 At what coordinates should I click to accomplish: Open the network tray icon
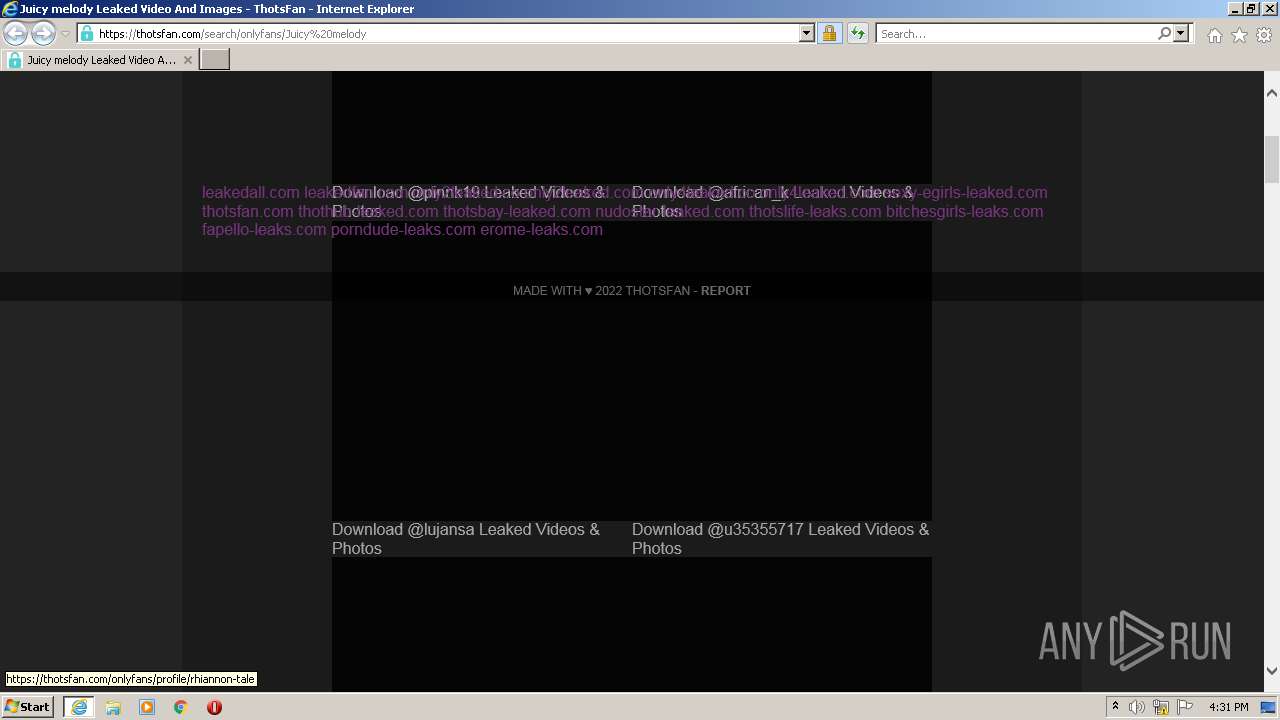[1161, 707]
